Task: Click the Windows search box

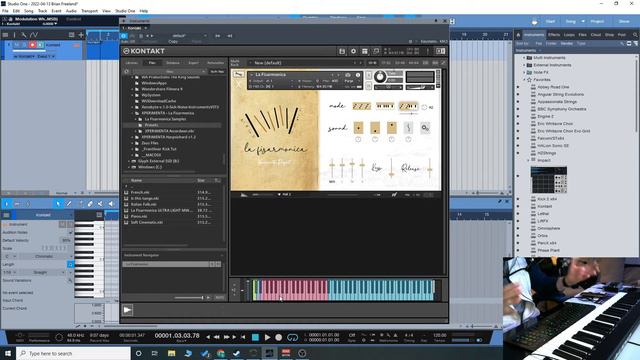Action: [x=73, y=353]
